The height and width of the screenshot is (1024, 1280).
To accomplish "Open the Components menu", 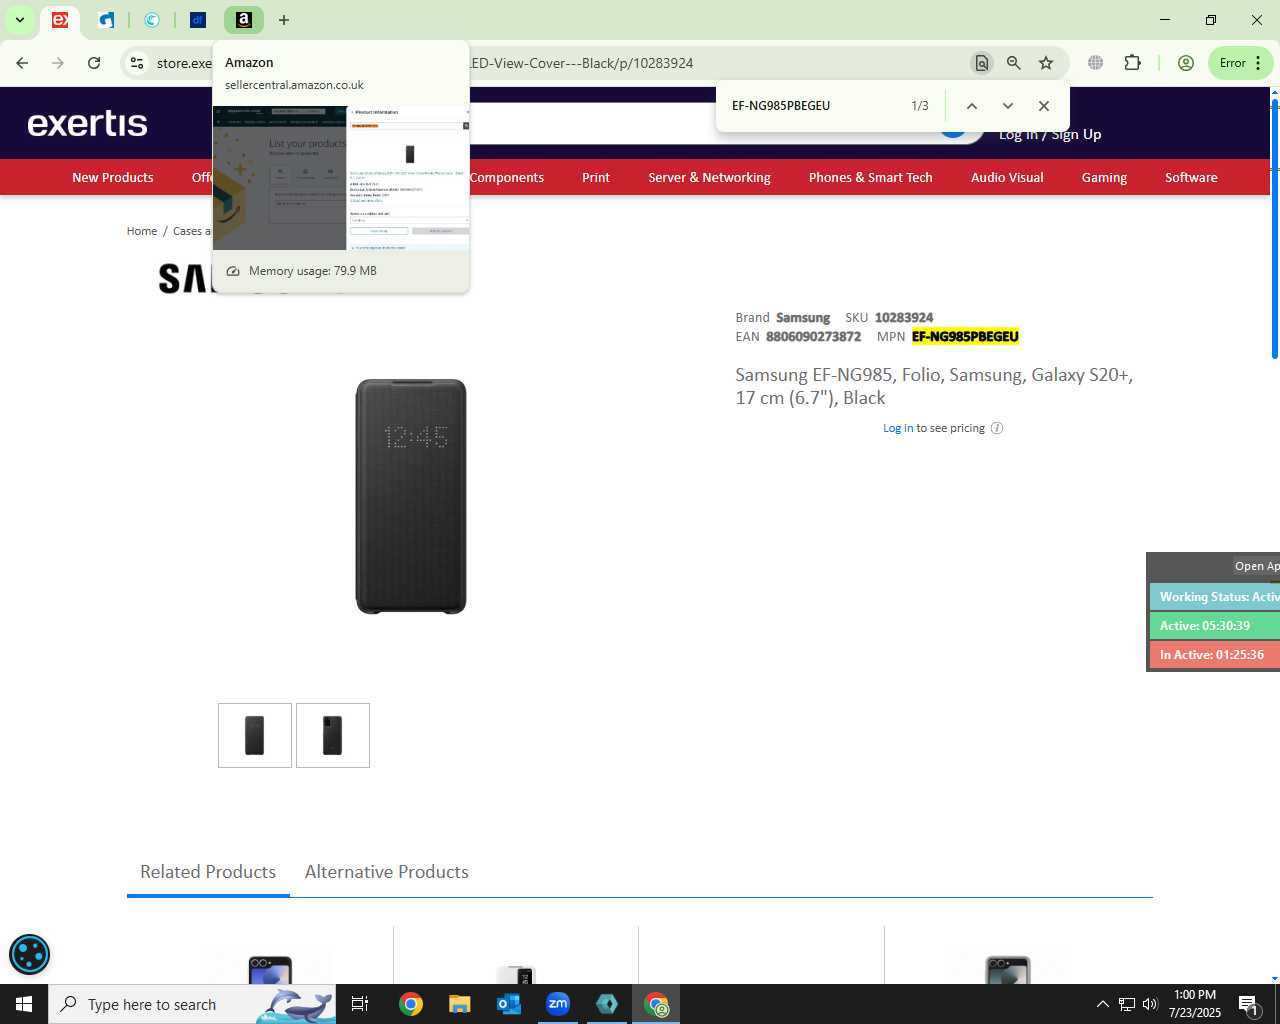I will (x=507, y=177).
